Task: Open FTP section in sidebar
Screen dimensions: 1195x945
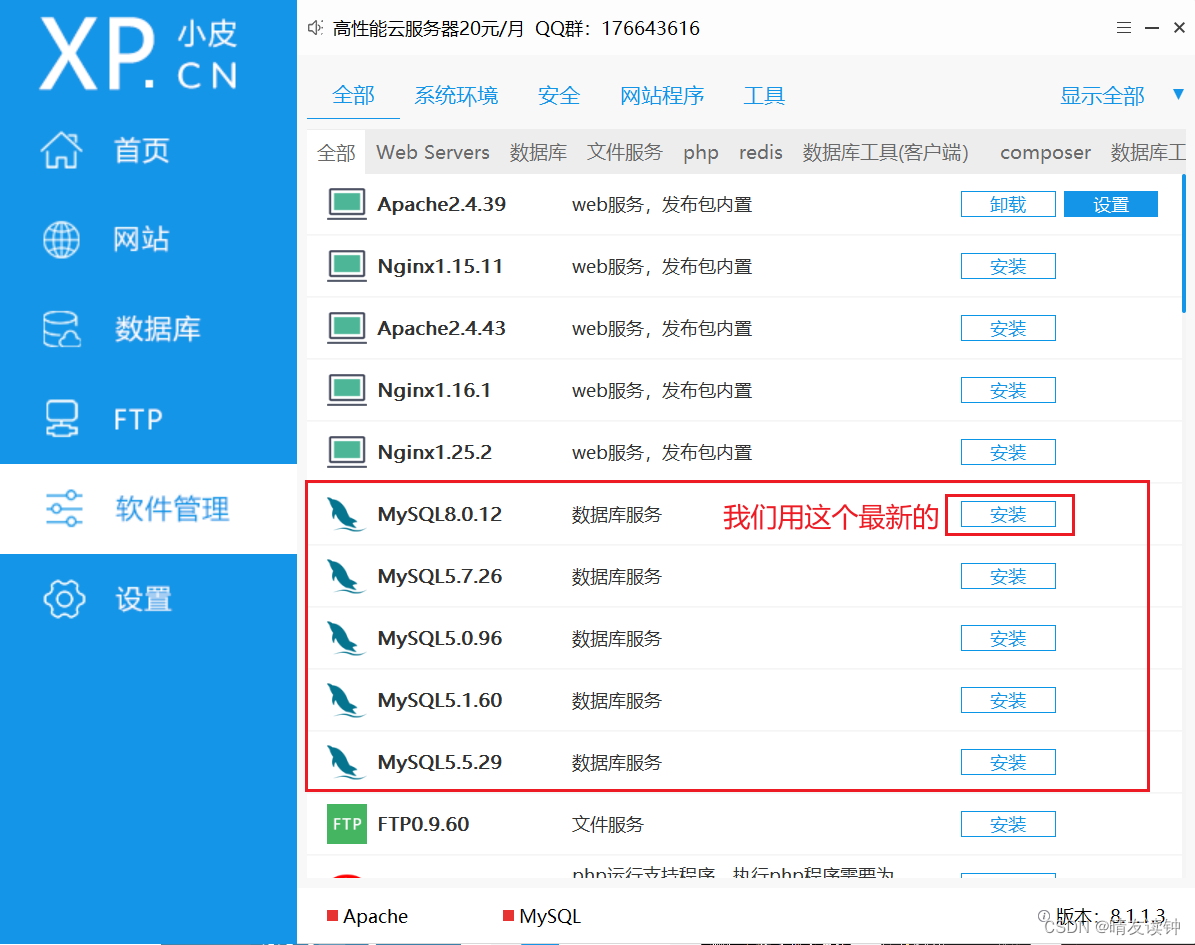Action: (138, 419)
